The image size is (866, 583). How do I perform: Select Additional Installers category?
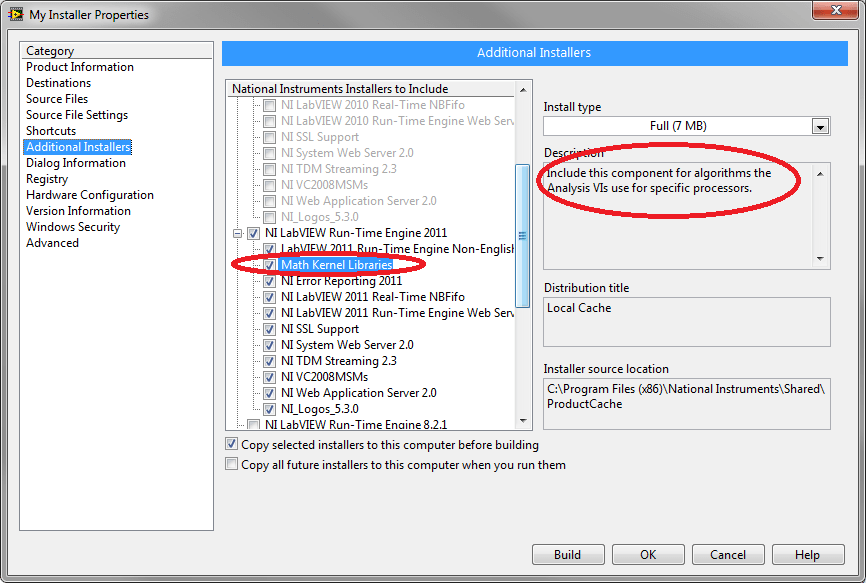[x=78, y=147]
